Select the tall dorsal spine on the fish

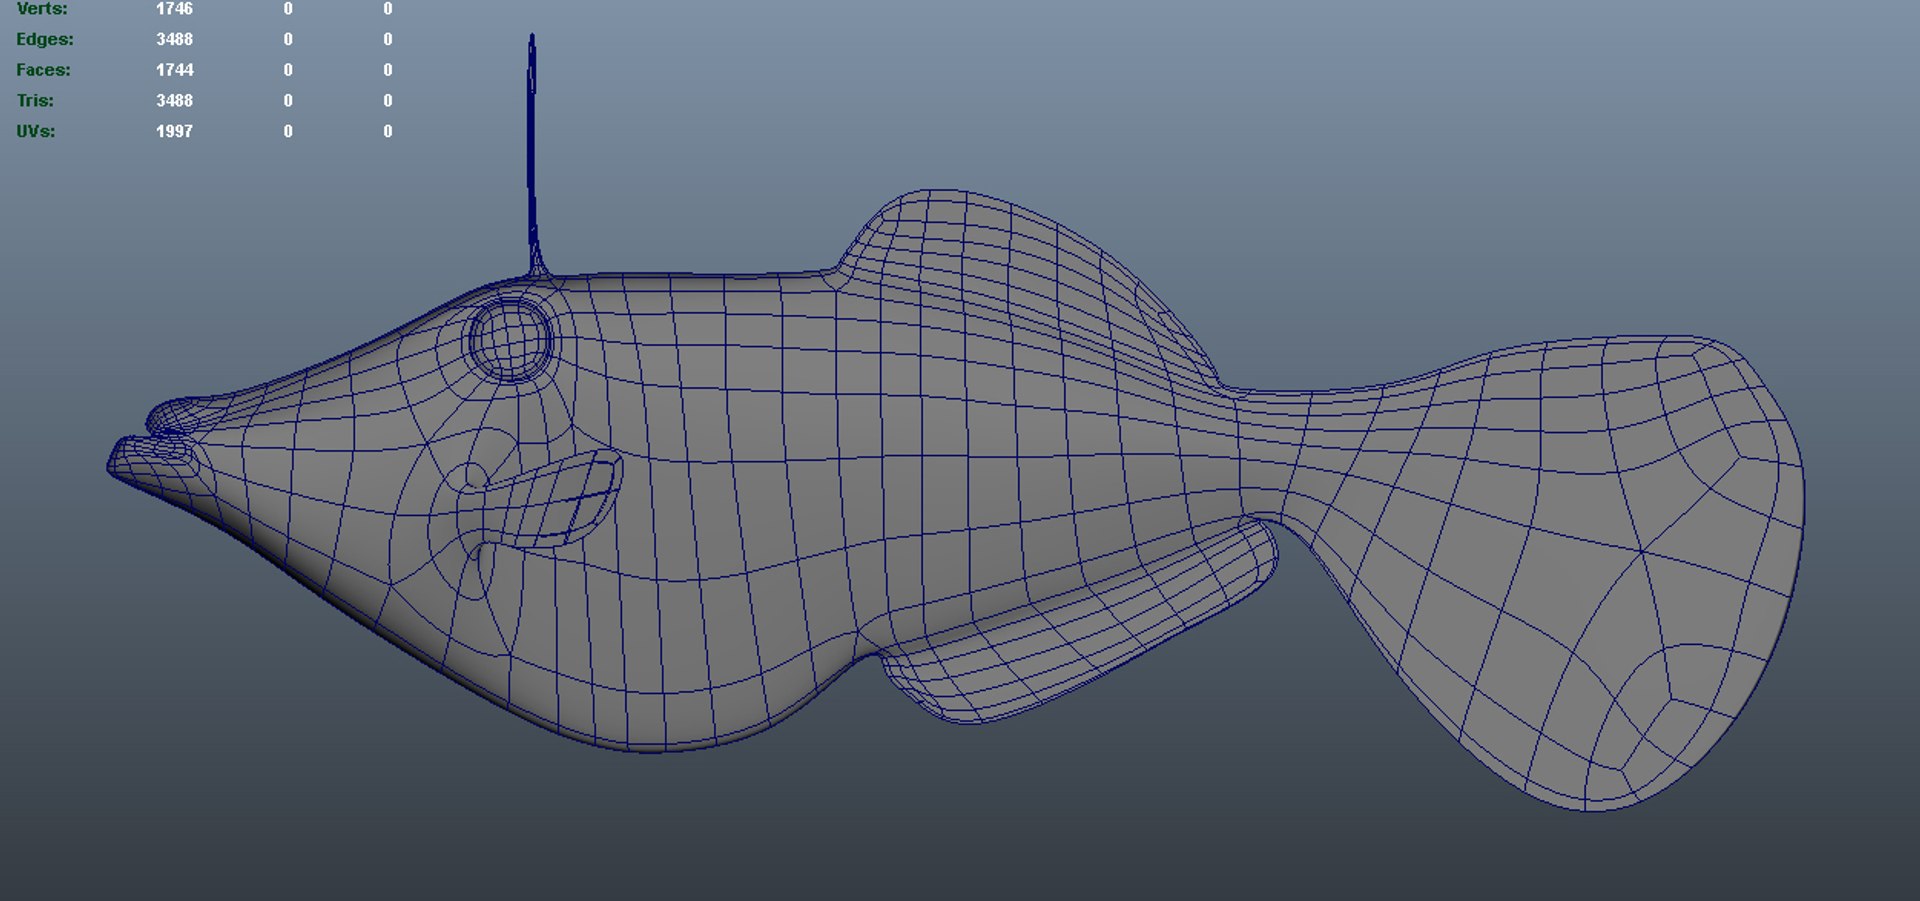click(532, 155)
